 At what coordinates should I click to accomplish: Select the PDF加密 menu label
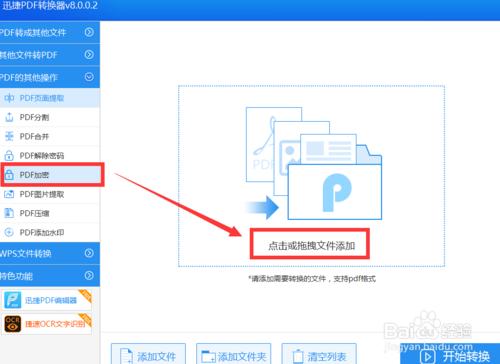(x=34, y=175)
